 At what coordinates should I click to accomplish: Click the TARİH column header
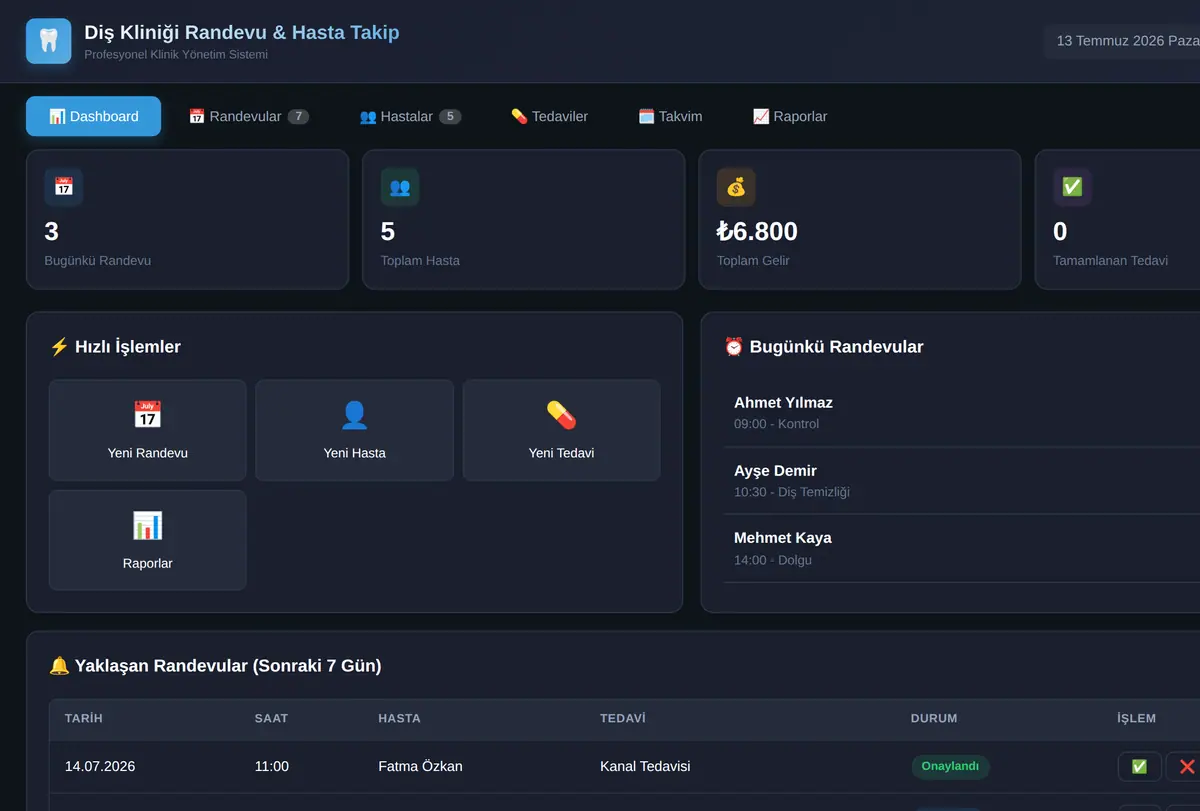pyautogui.click(x=84, y=718)
